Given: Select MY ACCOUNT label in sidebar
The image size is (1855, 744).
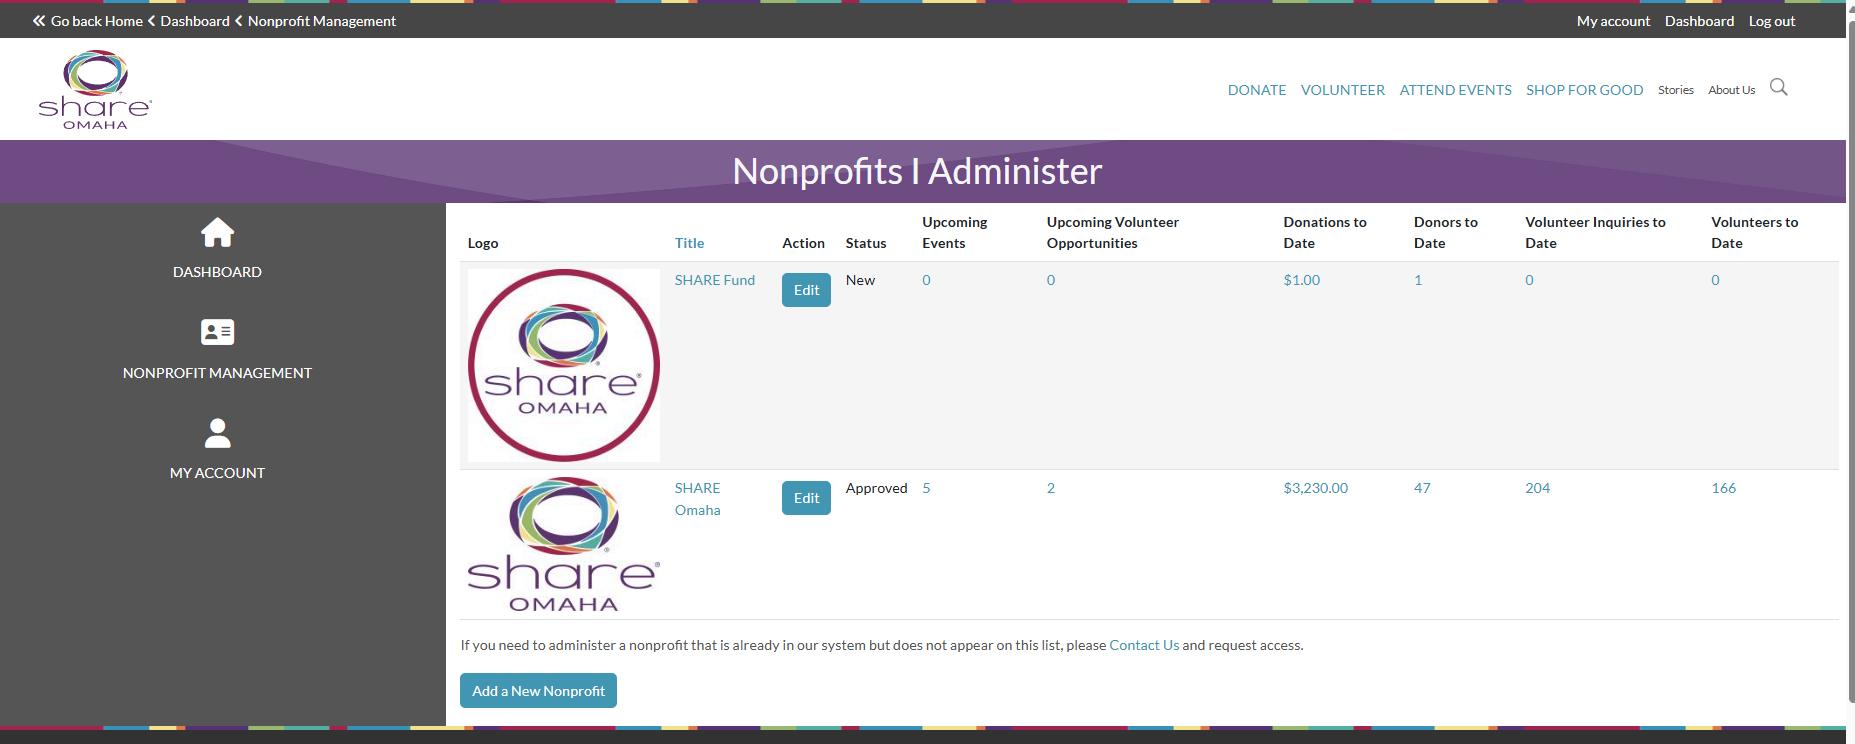Looking at the screenshot, I should pyautogui.click(x=217, y=473).
